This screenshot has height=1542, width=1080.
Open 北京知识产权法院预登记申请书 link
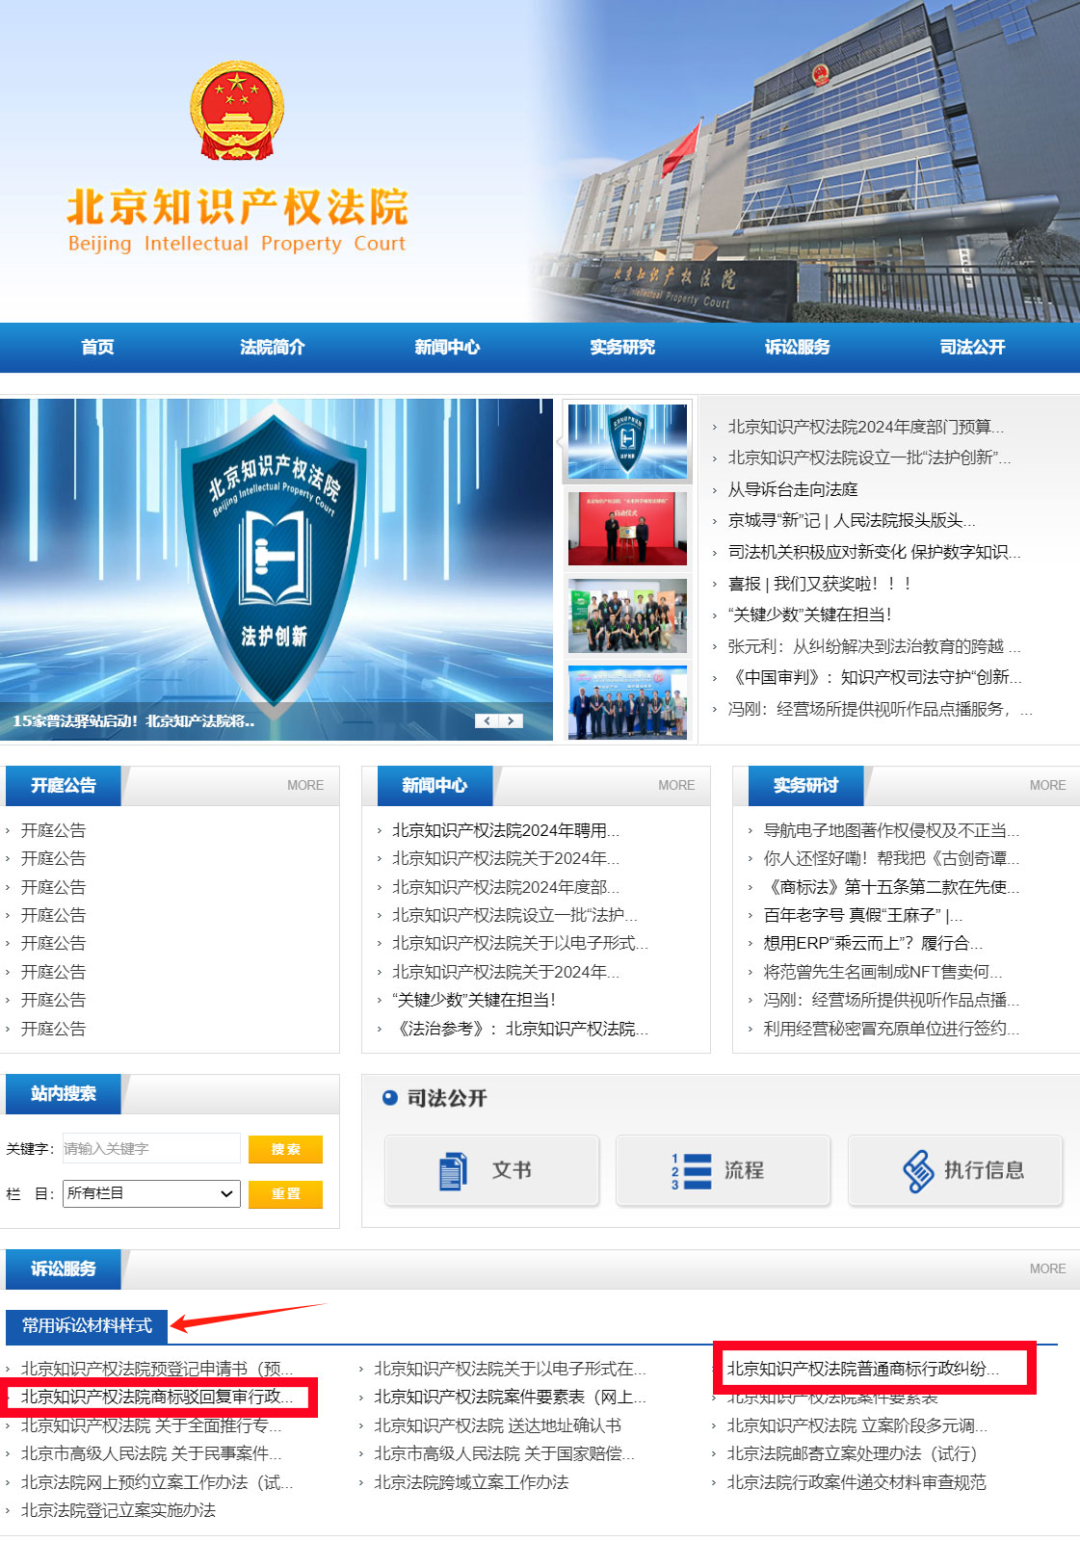click(x=157, y=1368)
